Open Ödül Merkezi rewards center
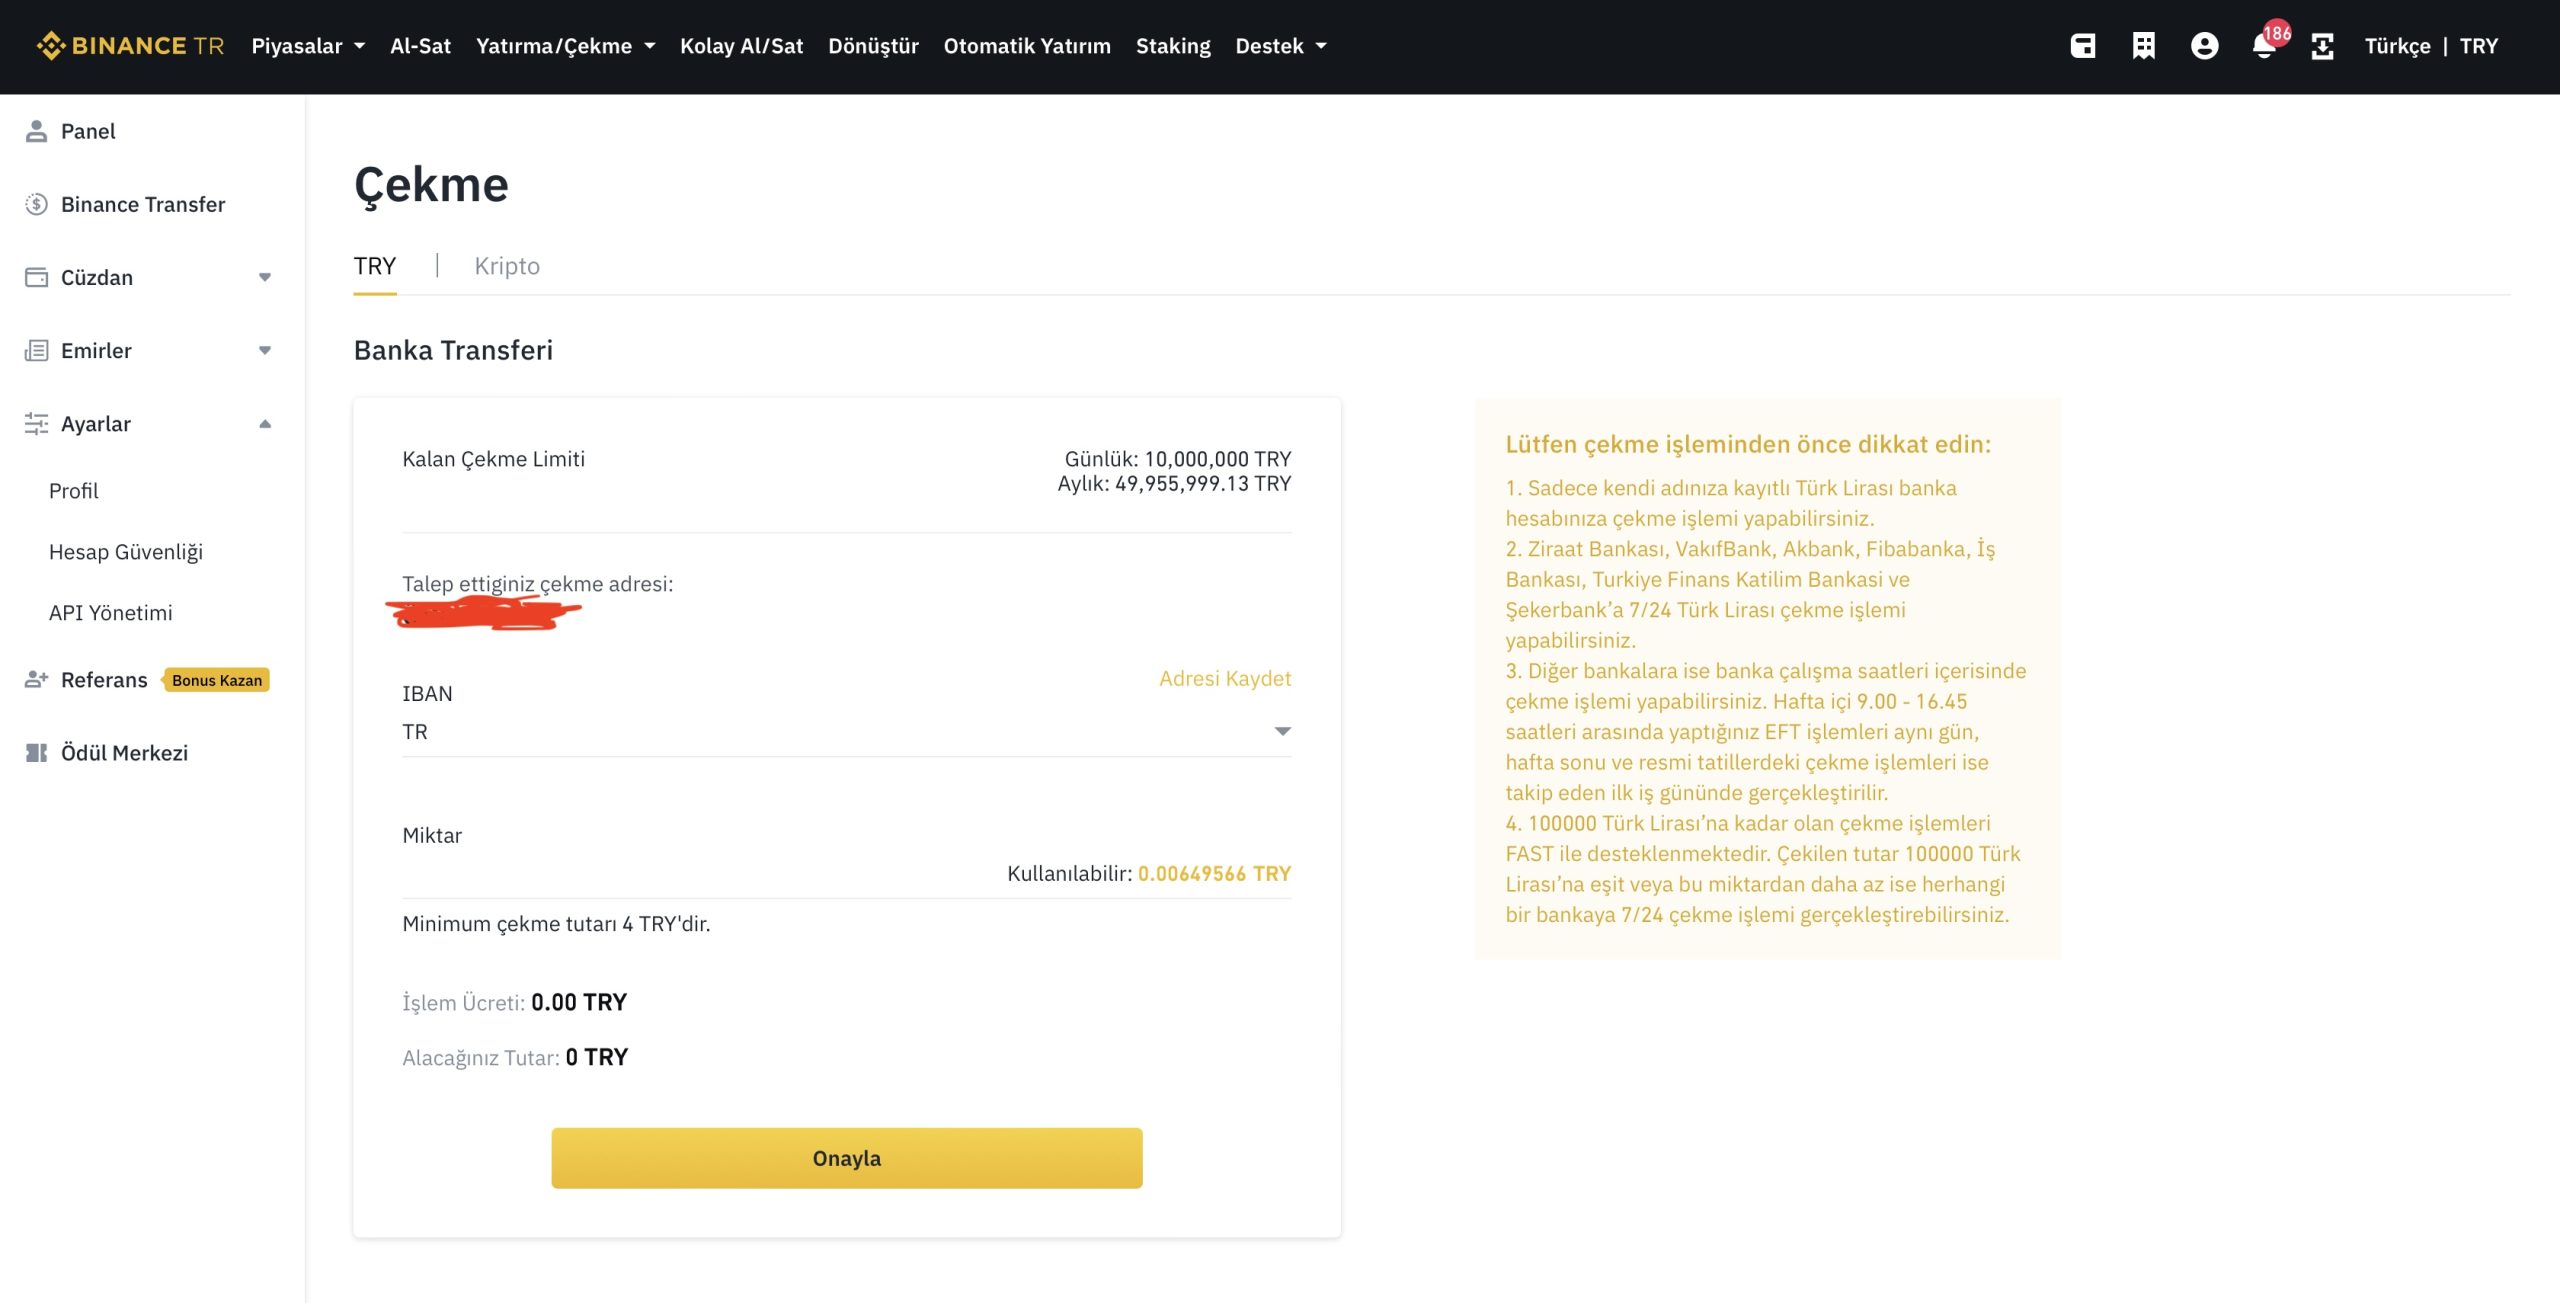Viewport: 2560px width, 1303px height. 124,753
